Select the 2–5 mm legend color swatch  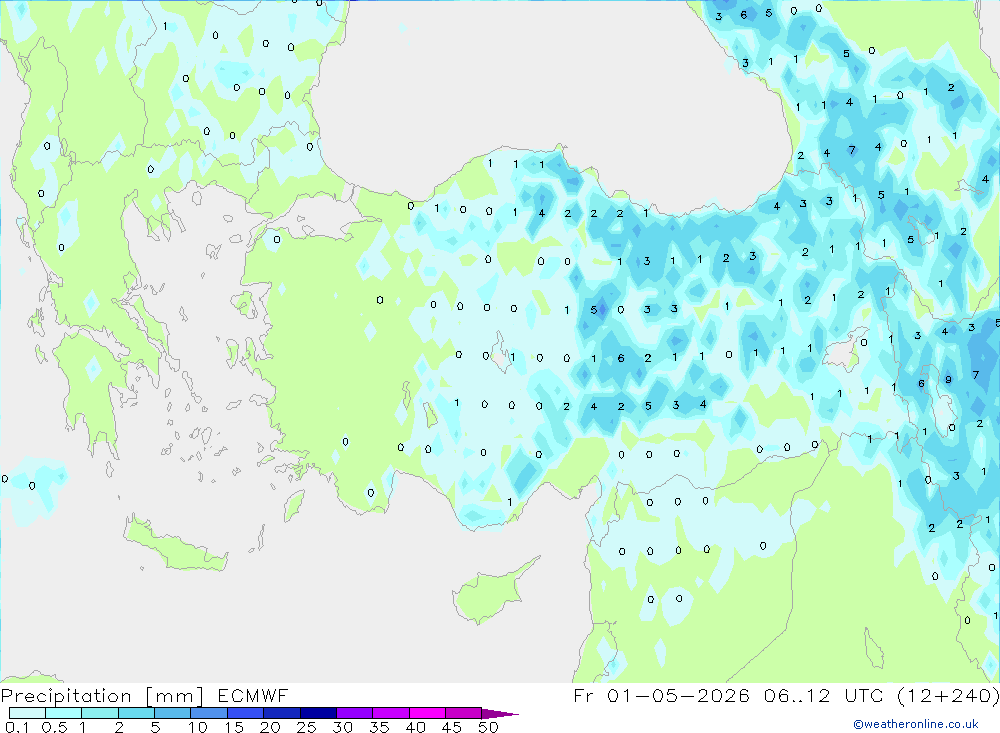coord(136,713)
